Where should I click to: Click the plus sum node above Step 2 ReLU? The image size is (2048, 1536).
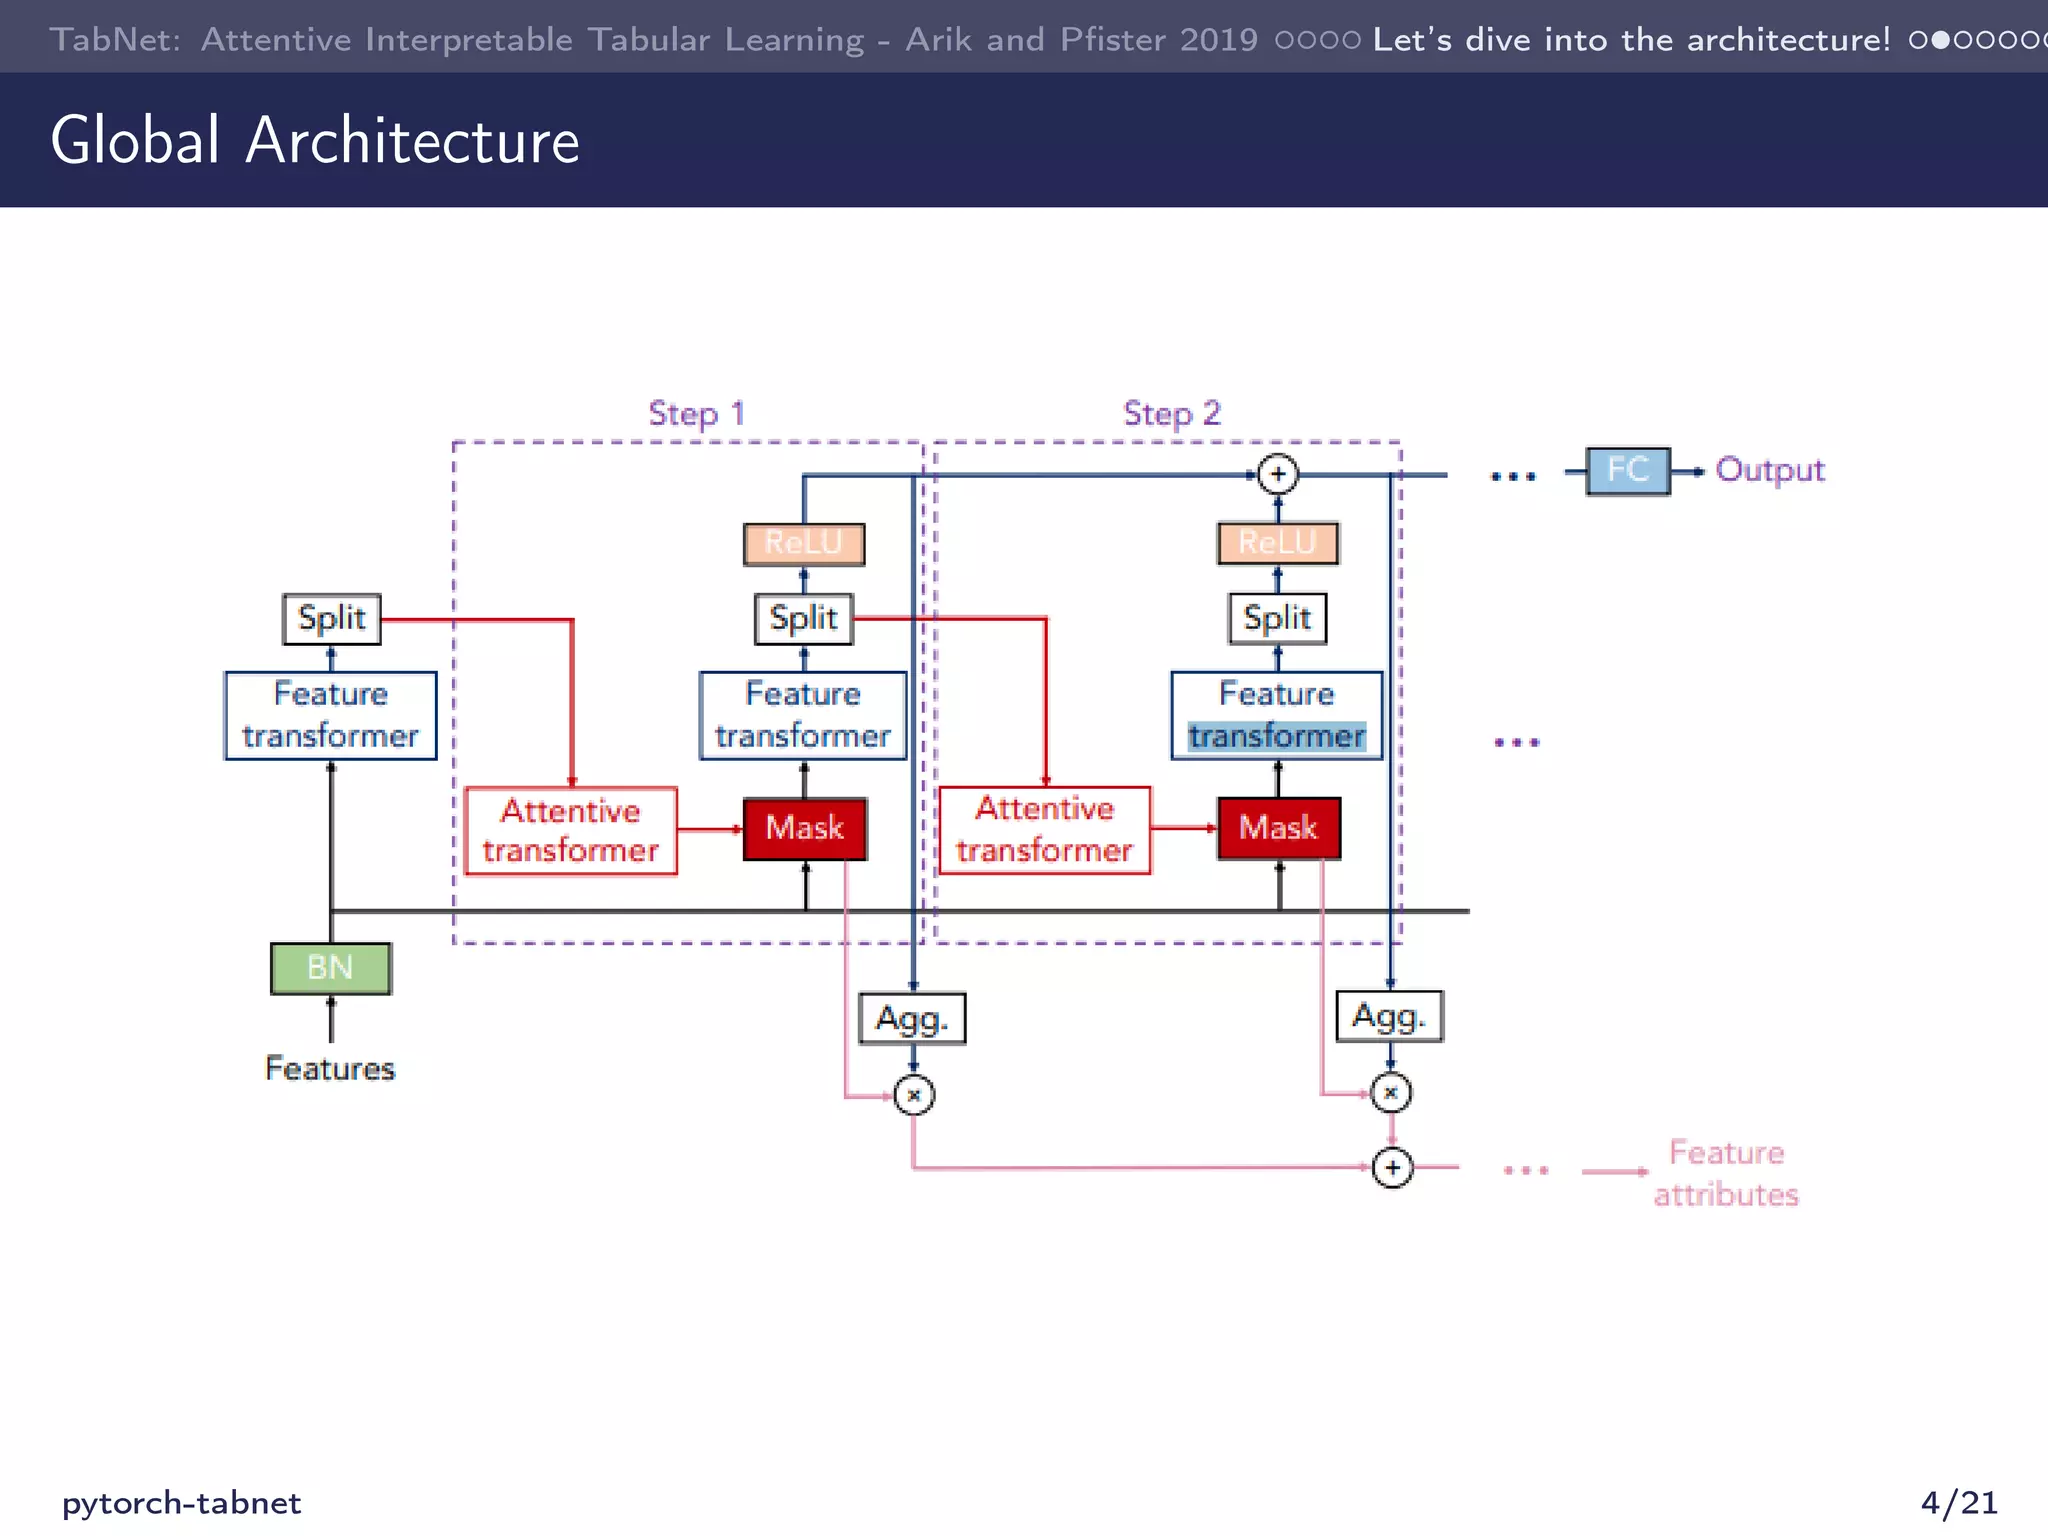1278,474
